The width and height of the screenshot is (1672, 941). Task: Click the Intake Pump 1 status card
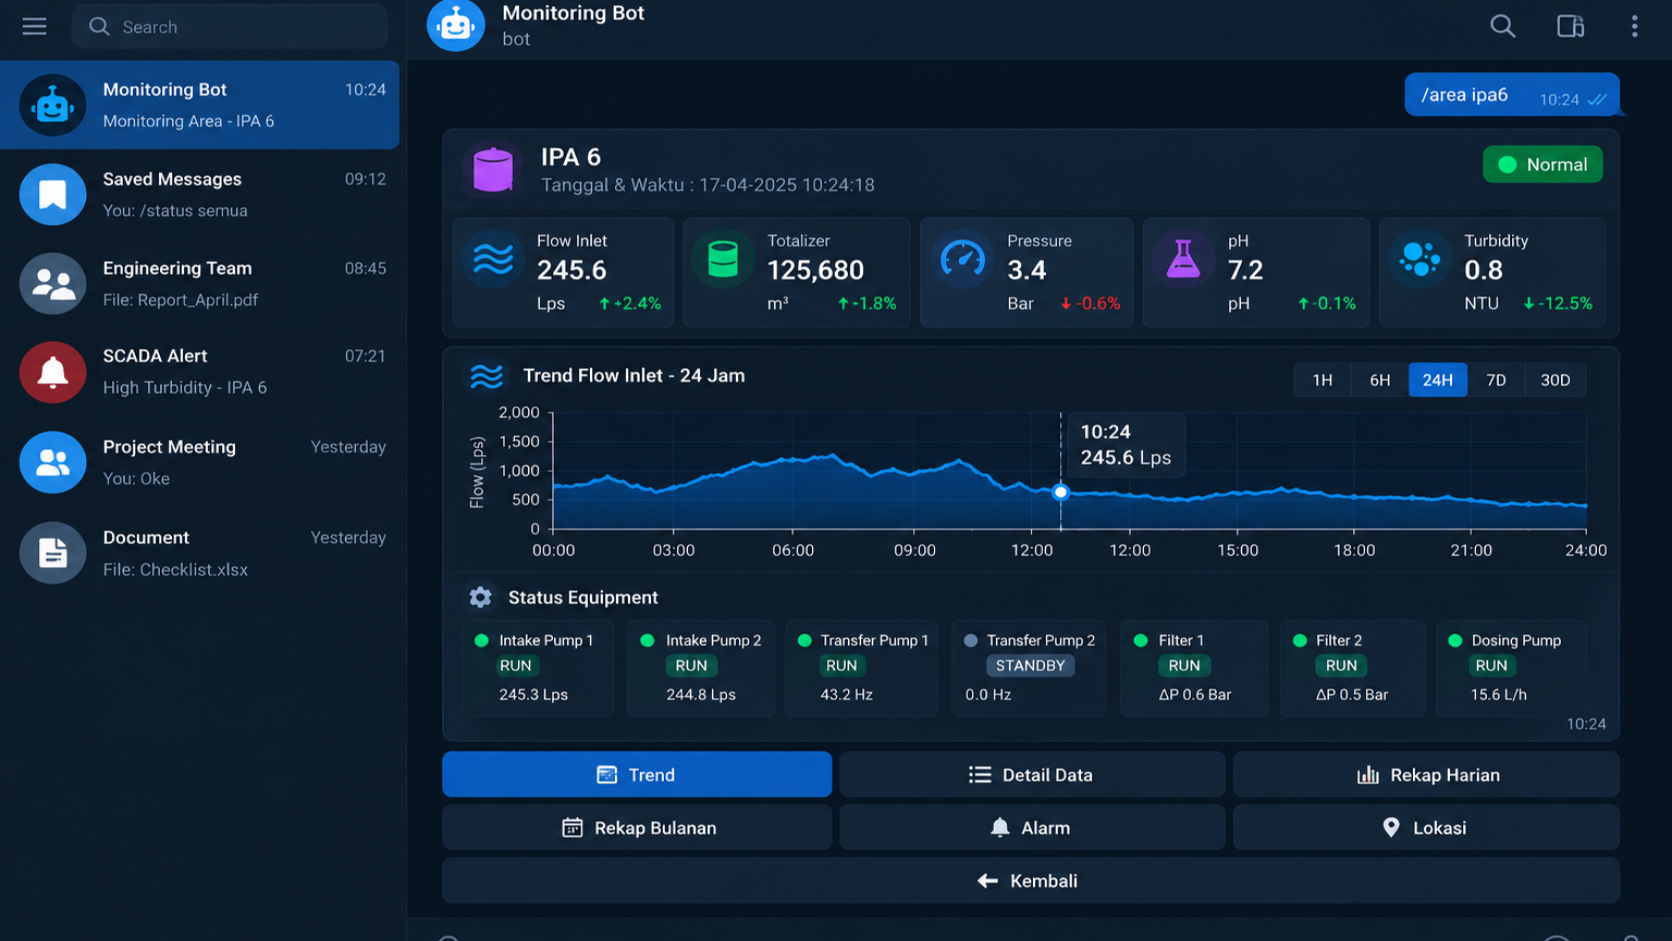[x=538, y=667]
